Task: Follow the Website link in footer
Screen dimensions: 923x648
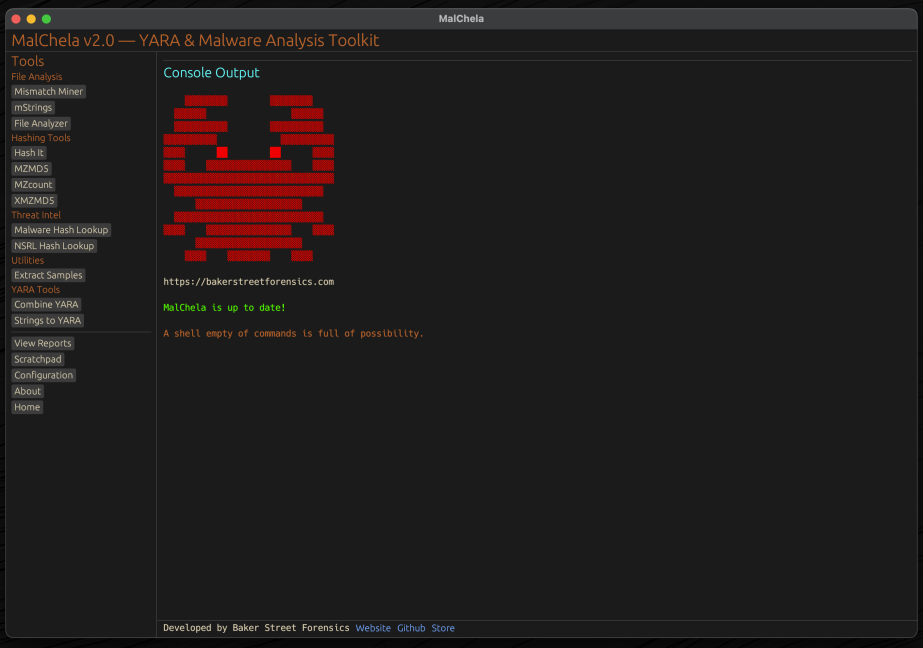Action: 373,629
